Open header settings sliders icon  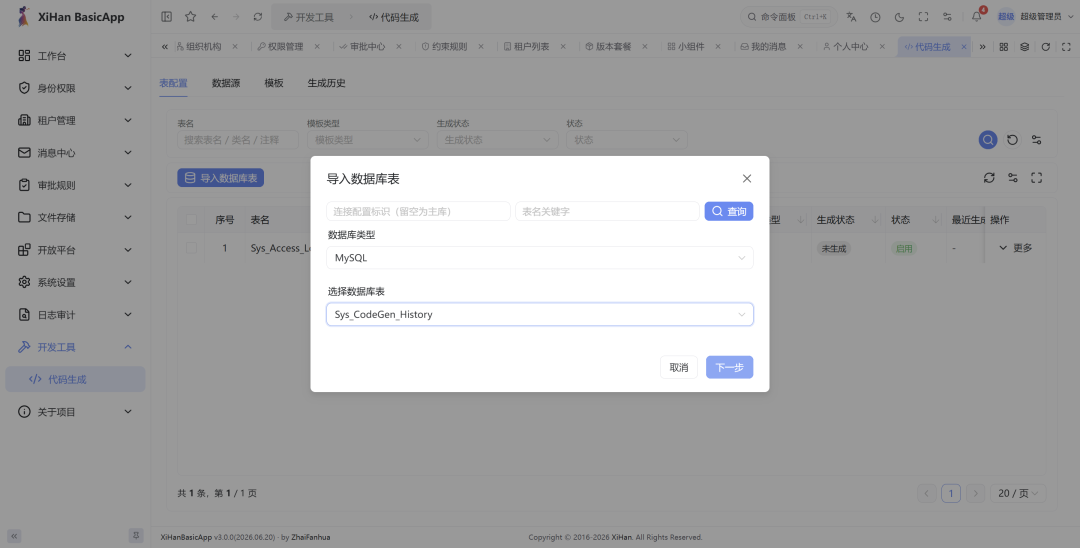[948, 17]
